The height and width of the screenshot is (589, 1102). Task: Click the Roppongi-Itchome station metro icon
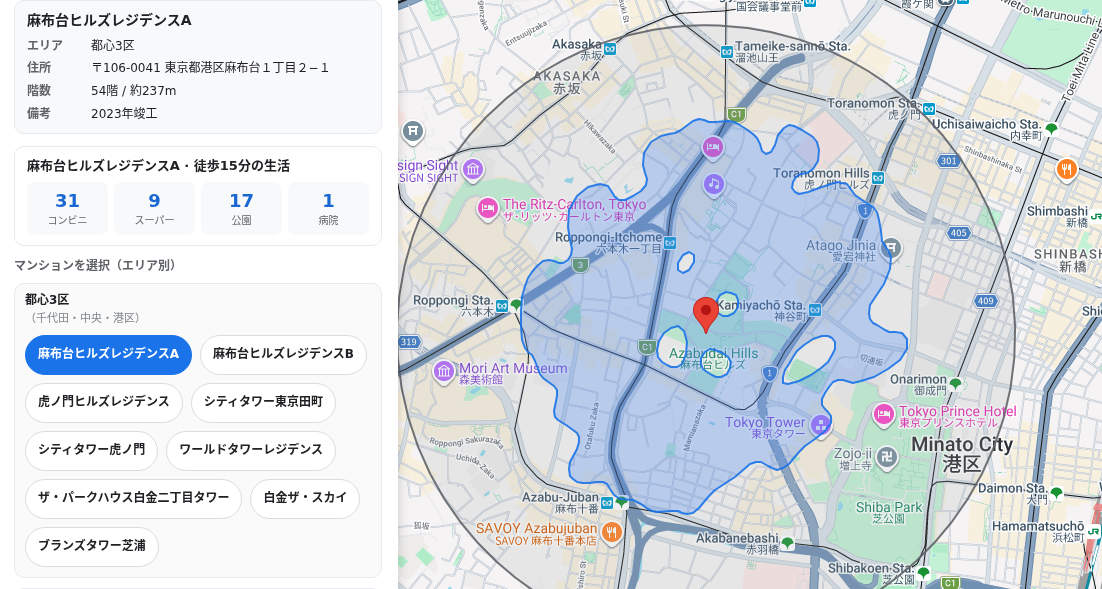(670, 242)
